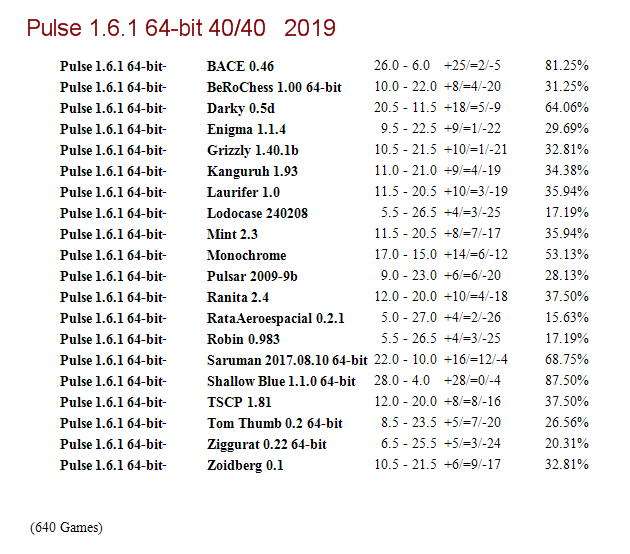
Task: Click the Zoidberg 0.1 opponent name
Action: (x=245, y=465)
